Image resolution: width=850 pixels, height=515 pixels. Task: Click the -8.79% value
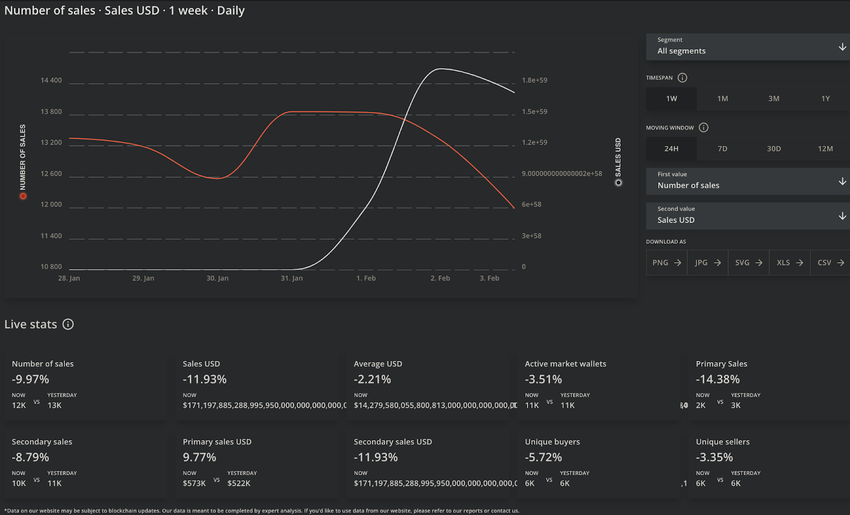(x=30, y=457)
